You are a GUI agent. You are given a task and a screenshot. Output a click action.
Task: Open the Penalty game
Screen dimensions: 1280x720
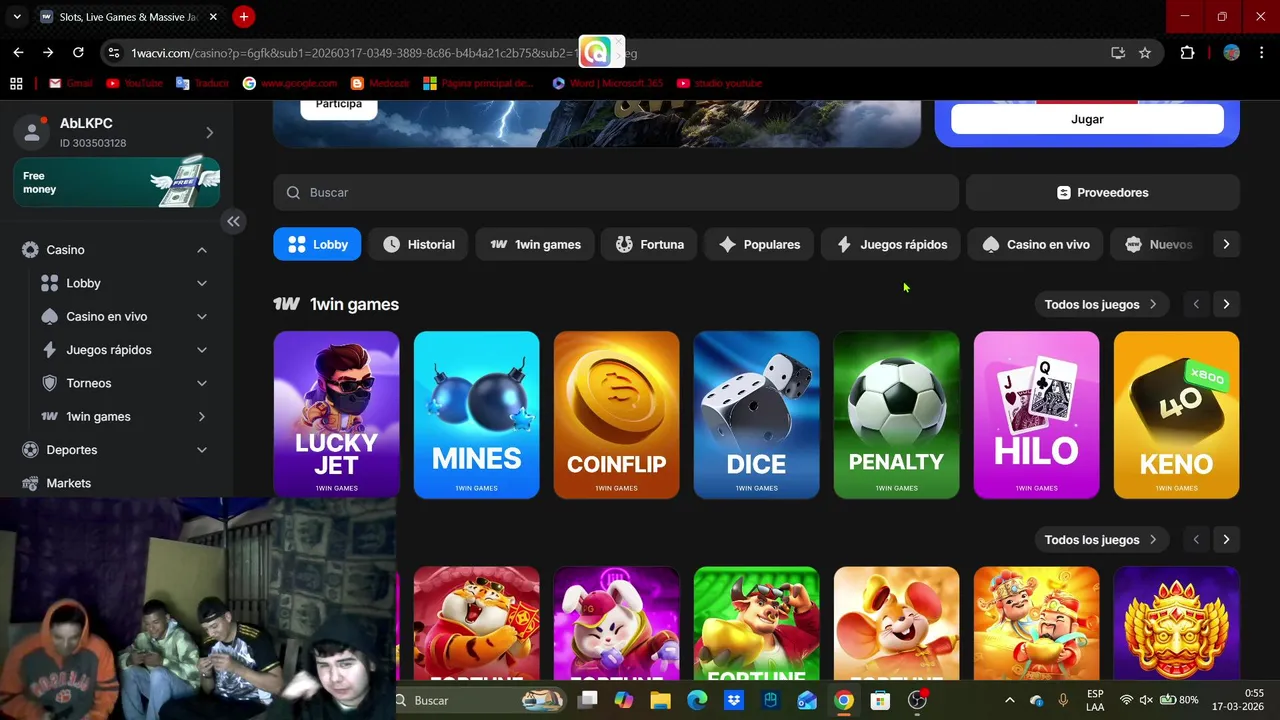[x=896, y=415]
